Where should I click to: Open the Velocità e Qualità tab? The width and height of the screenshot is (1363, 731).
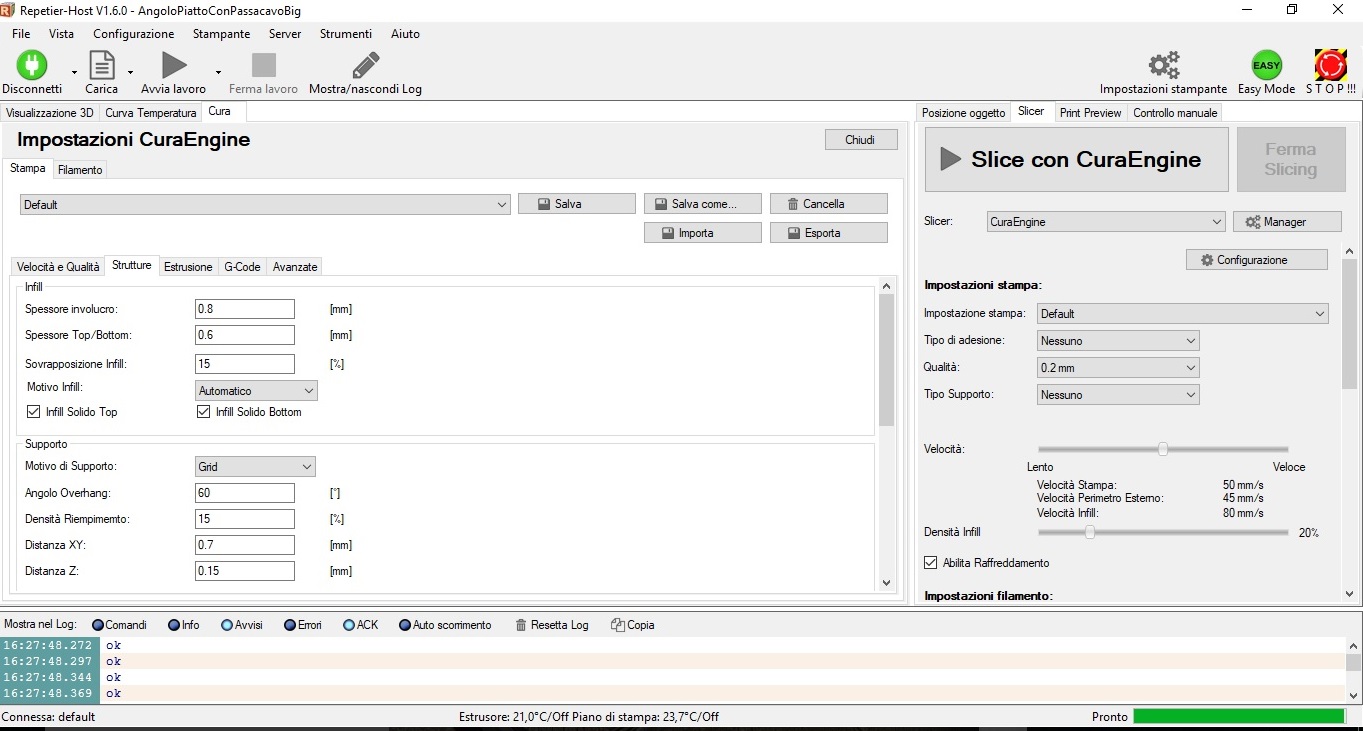click(58, 267)
